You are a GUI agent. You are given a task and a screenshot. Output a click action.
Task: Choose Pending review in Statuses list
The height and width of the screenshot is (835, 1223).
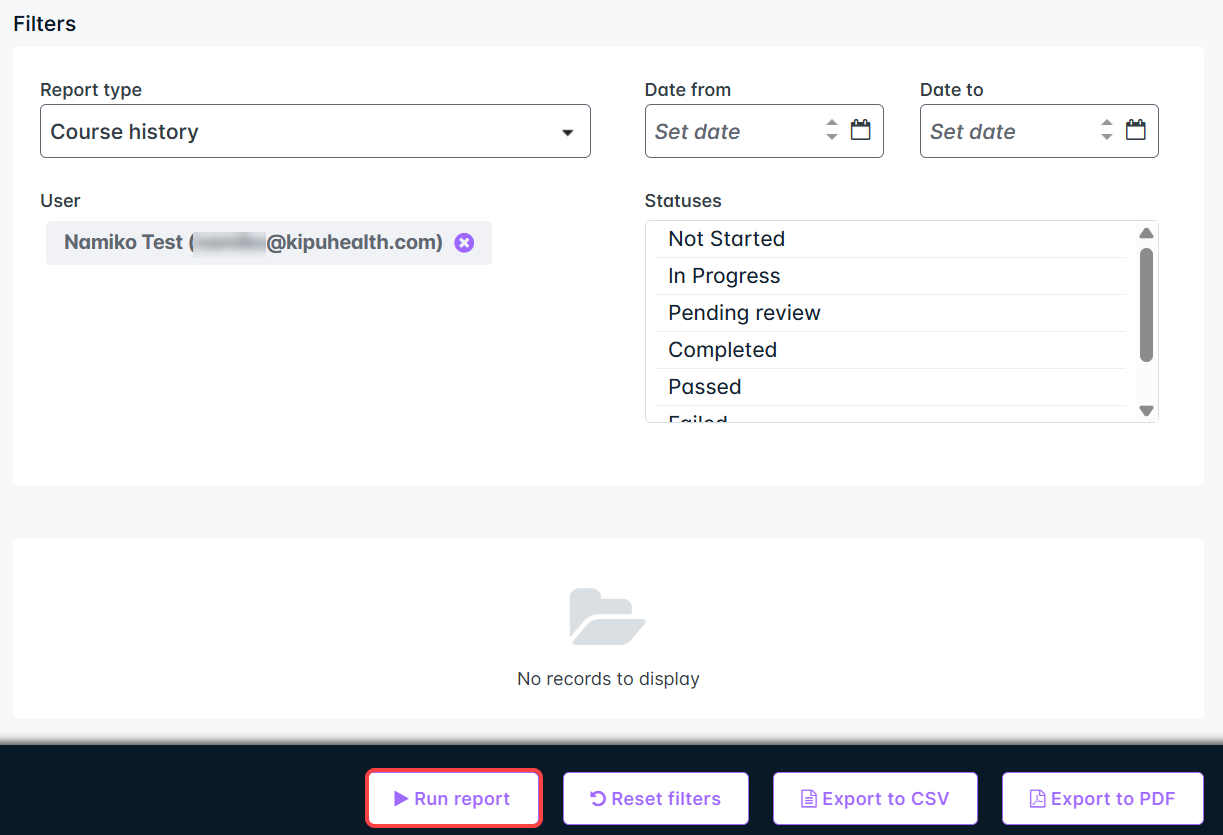coord(744,313)
